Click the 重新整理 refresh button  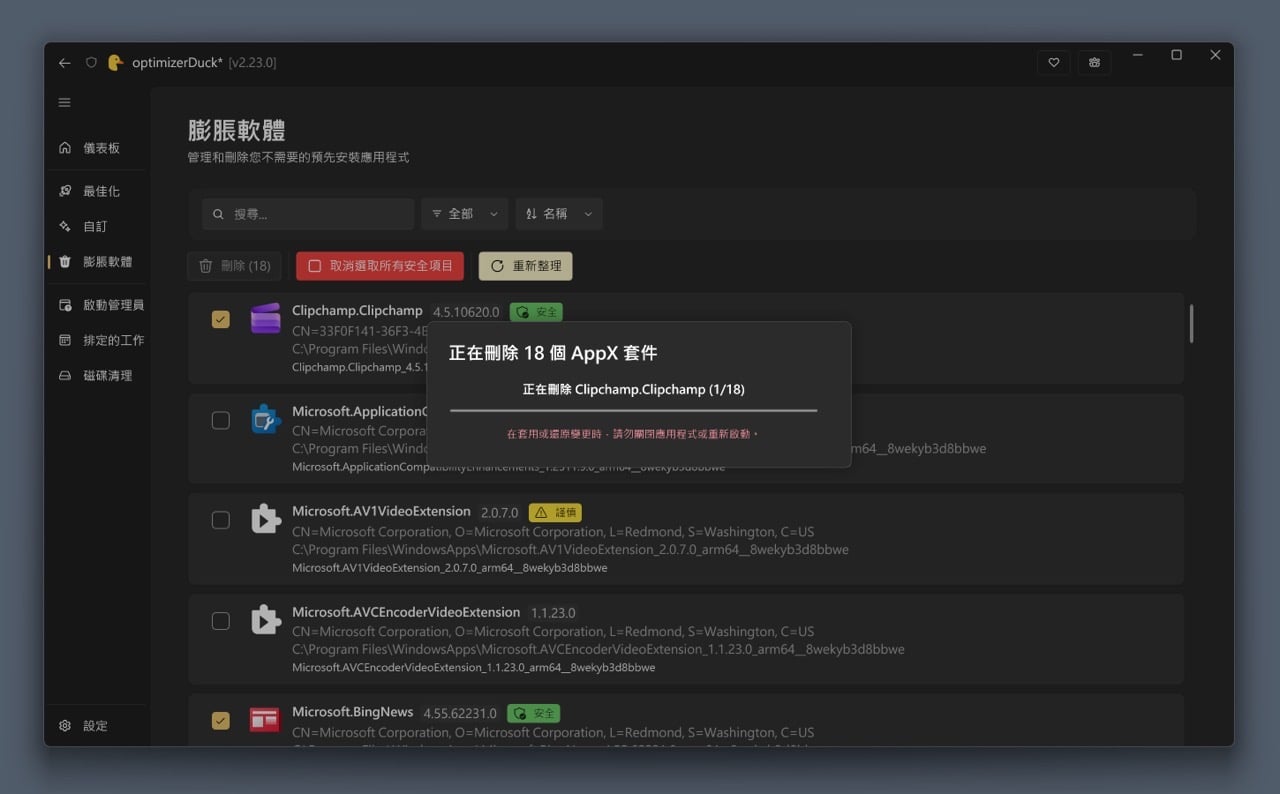pos(526,266)
